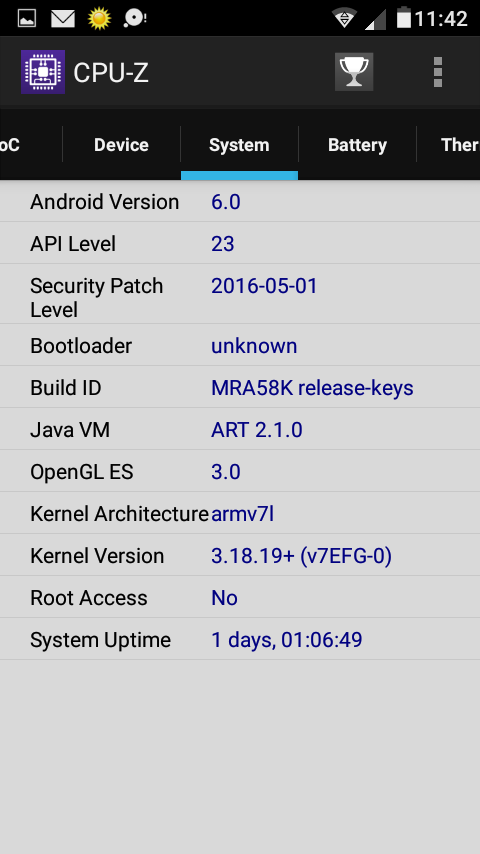Select the Root Access row
This screenshot has width=480, height=854.
coord(240,598)
